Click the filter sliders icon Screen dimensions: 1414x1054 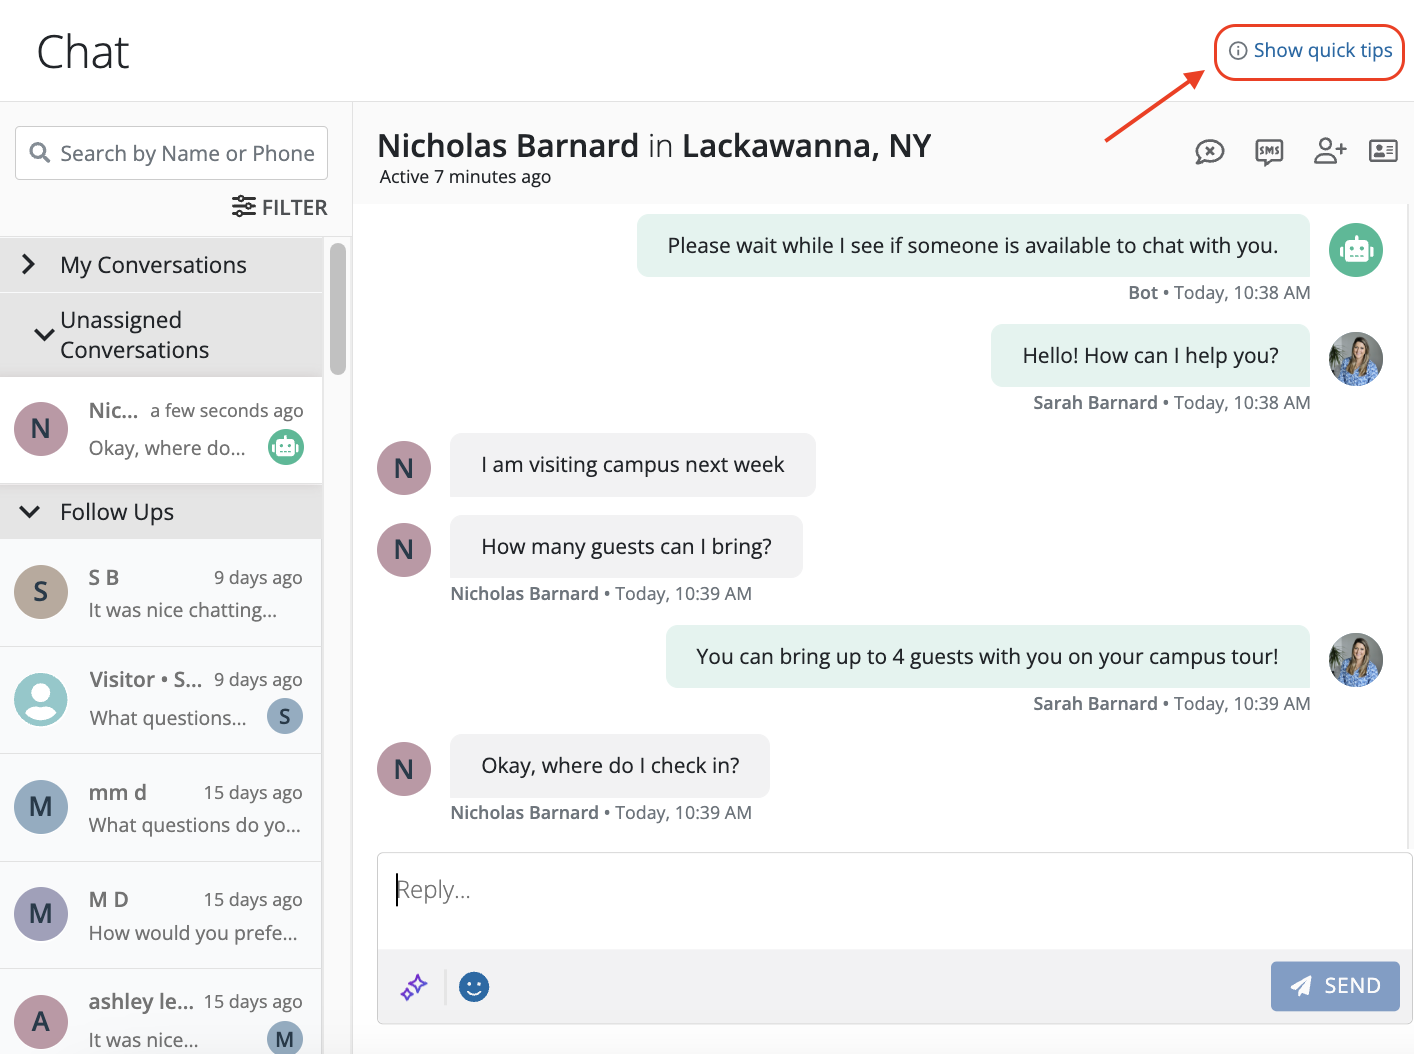[x=243, y=207]
